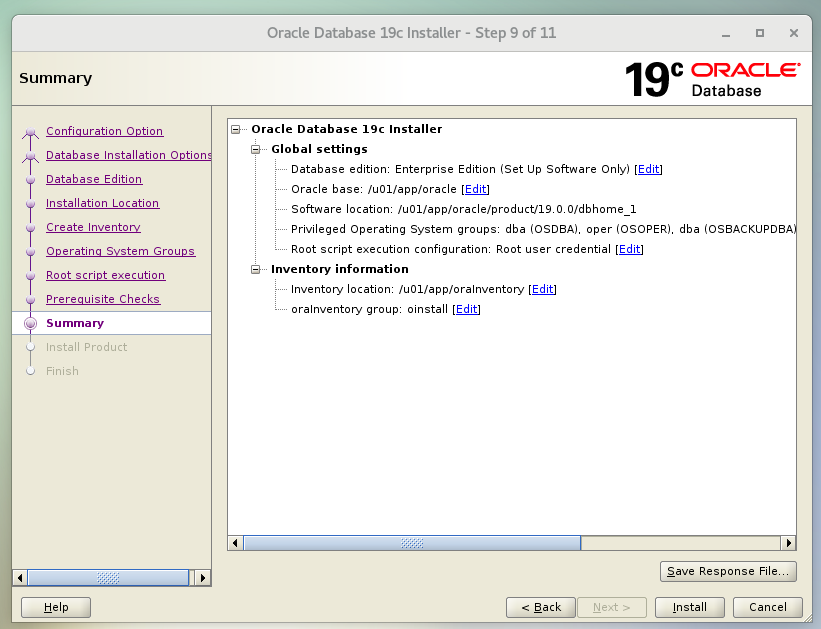Click Edit link beside Oracle base path

475,189
